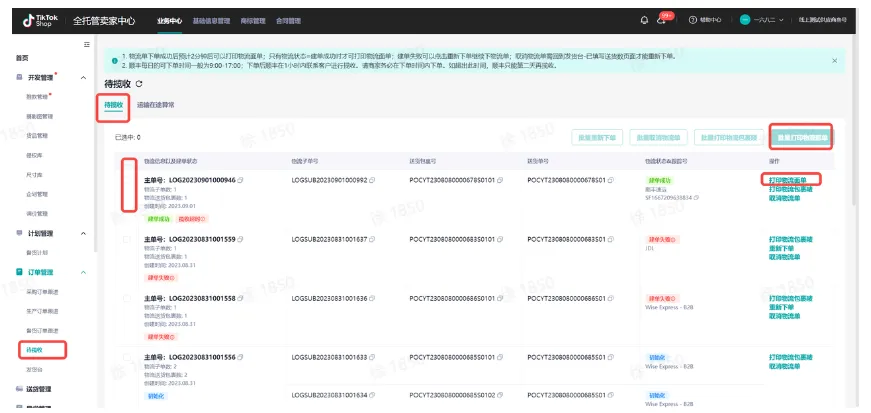Click the info icon in the teal notice banner

(x=114, y=61)
